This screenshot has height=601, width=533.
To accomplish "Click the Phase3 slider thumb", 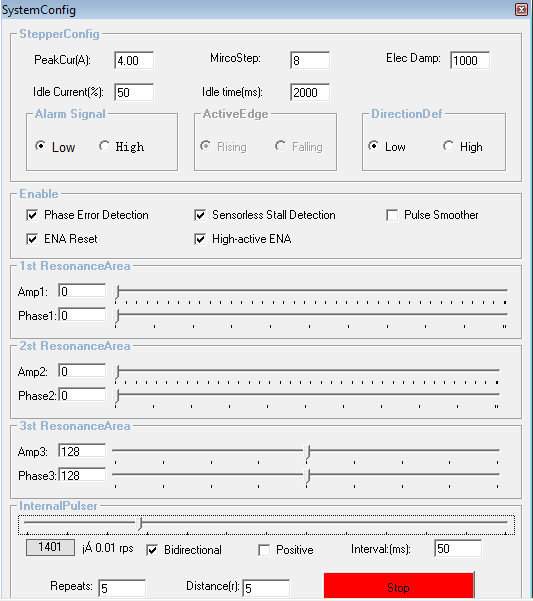I will (307, 476).
